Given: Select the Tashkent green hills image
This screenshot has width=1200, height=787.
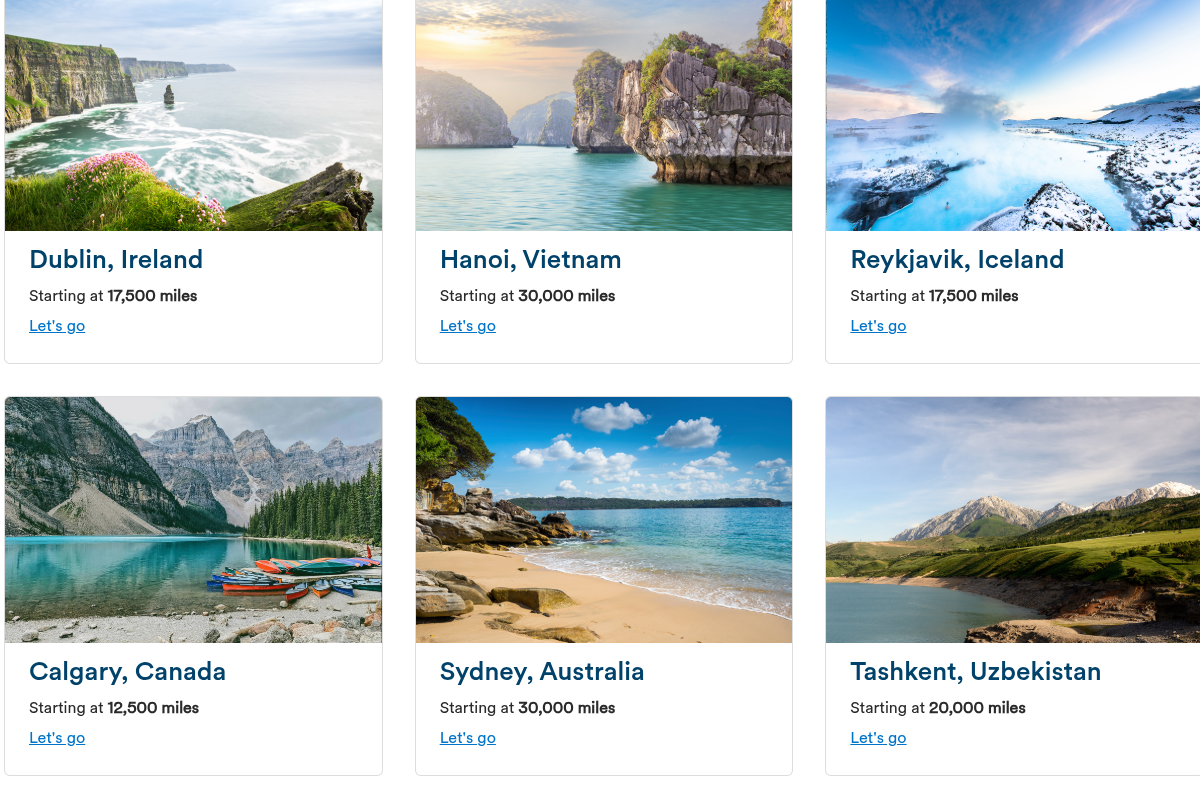Looking at the screenshot, I should [x=1012, y=520].
